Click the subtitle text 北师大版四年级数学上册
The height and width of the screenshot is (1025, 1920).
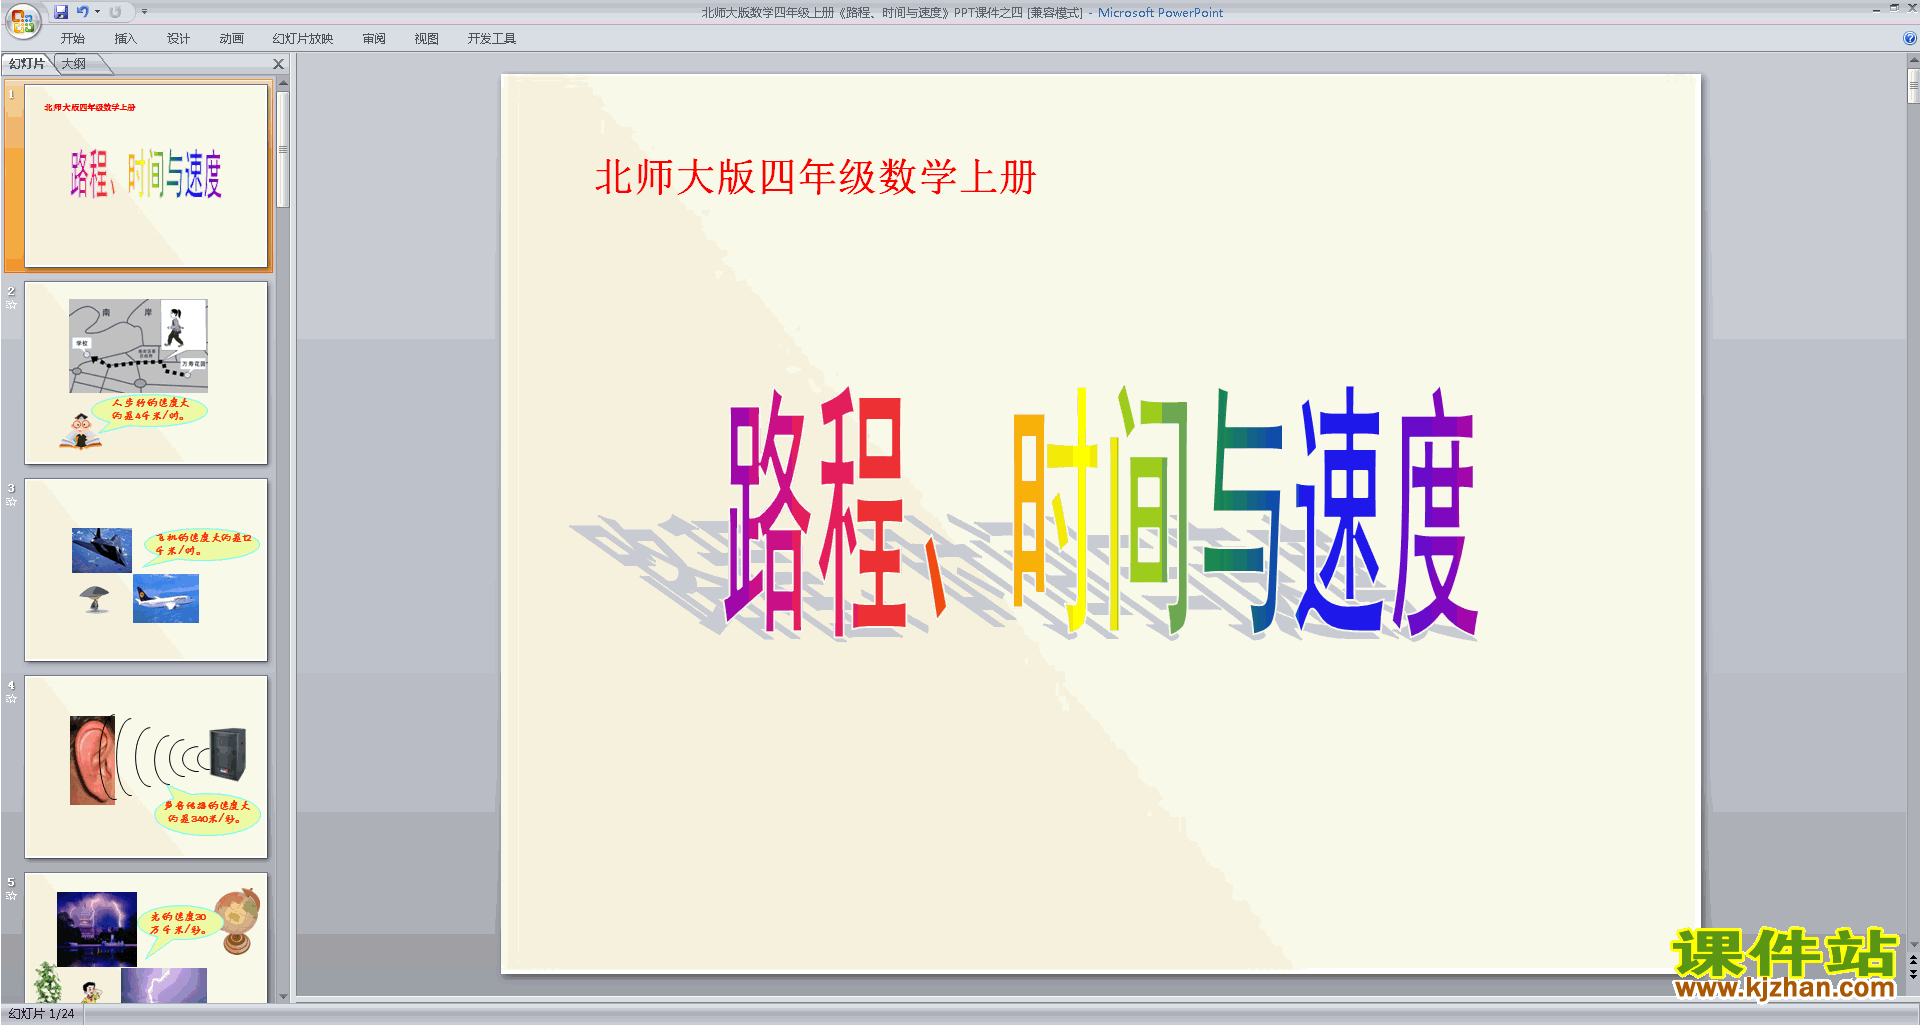point(815,178)
